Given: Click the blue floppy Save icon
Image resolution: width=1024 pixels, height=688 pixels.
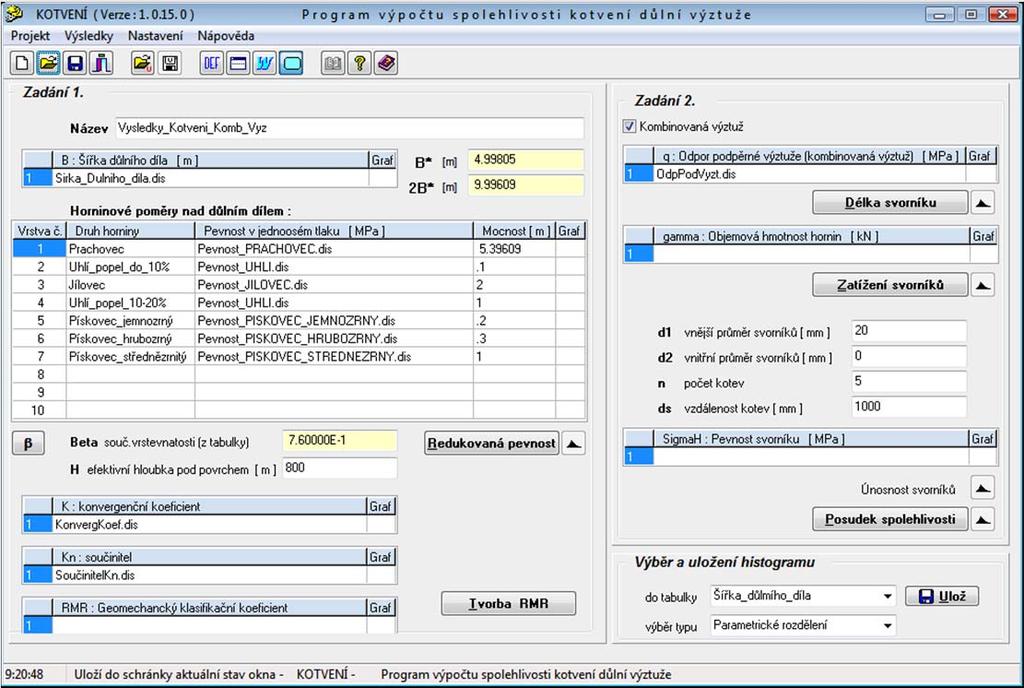Looking at the screenshot, I should (x=75, y=63).
